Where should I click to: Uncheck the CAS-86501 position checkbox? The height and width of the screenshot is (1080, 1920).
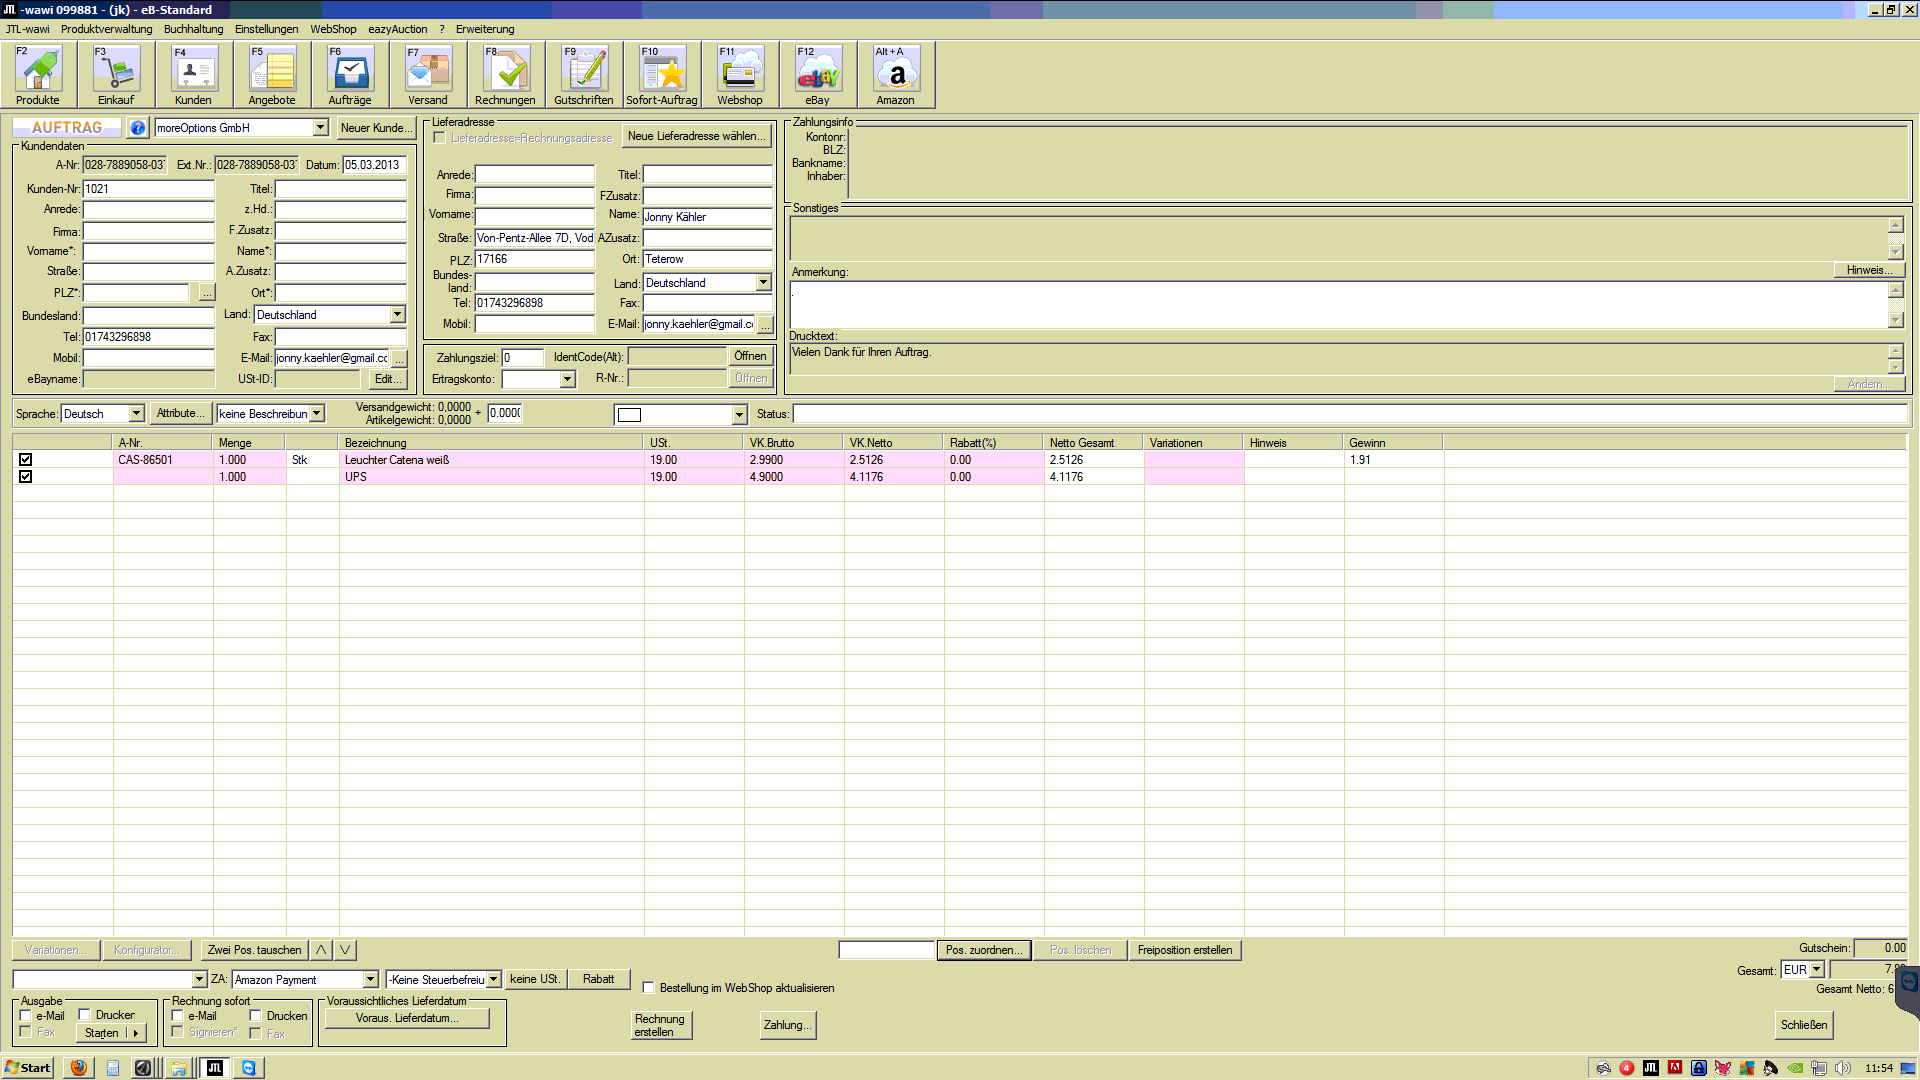pos(26,460)
